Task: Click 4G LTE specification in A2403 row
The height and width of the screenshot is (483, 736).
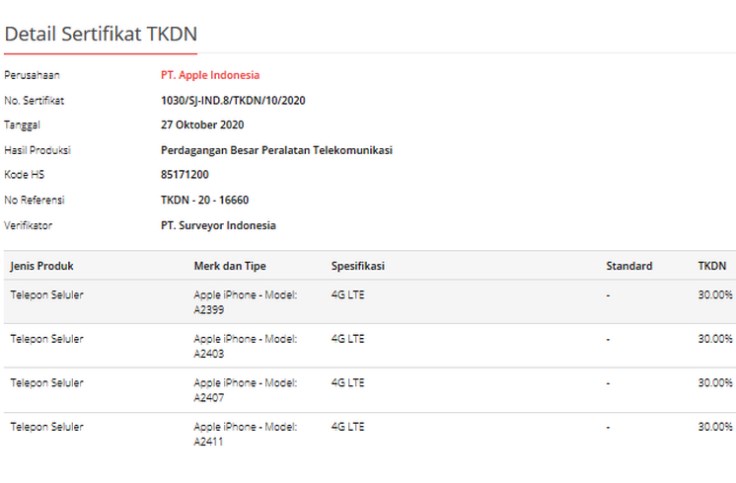Action: coord(348,339)
